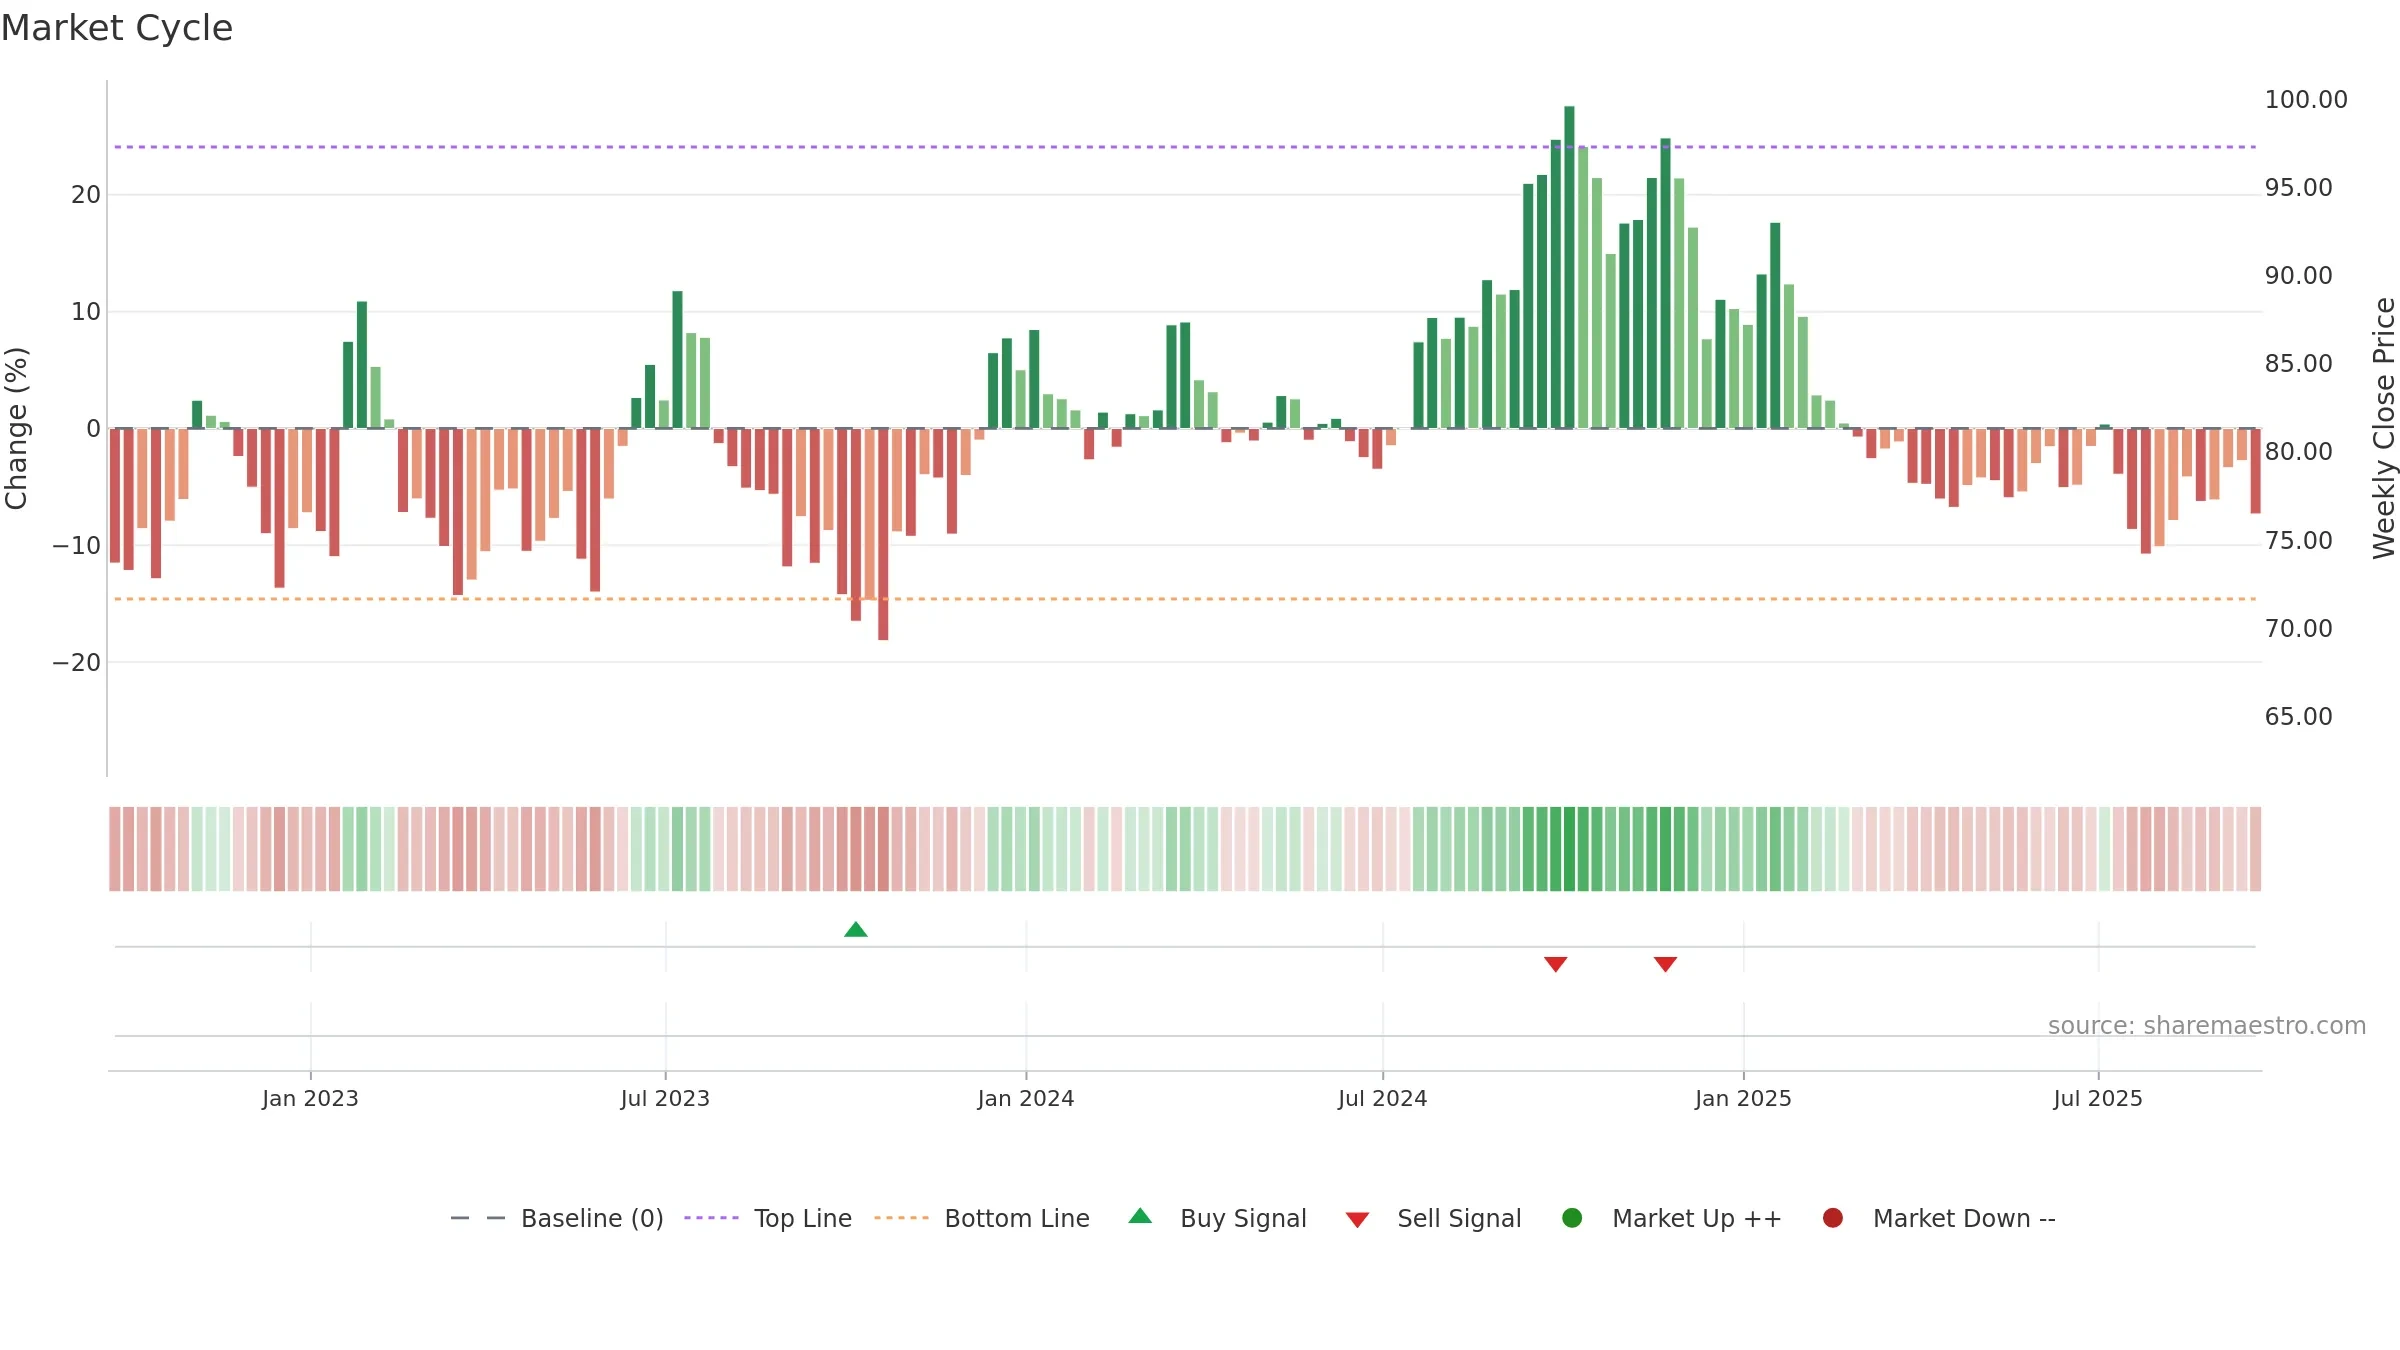Click the red triangle icon in legend
2400x1350 pixels.
(x=1357, y=1220)
